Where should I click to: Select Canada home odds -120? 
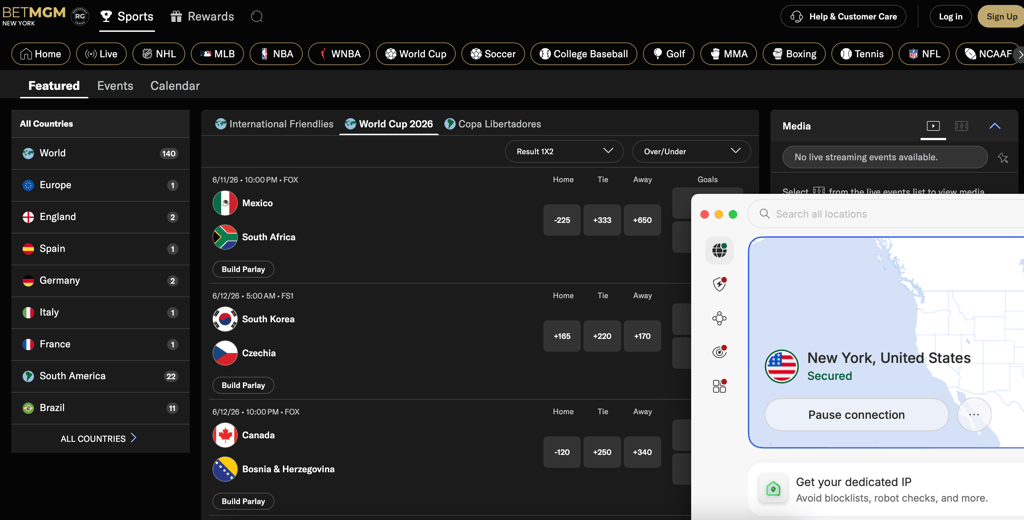pos(562,452)
